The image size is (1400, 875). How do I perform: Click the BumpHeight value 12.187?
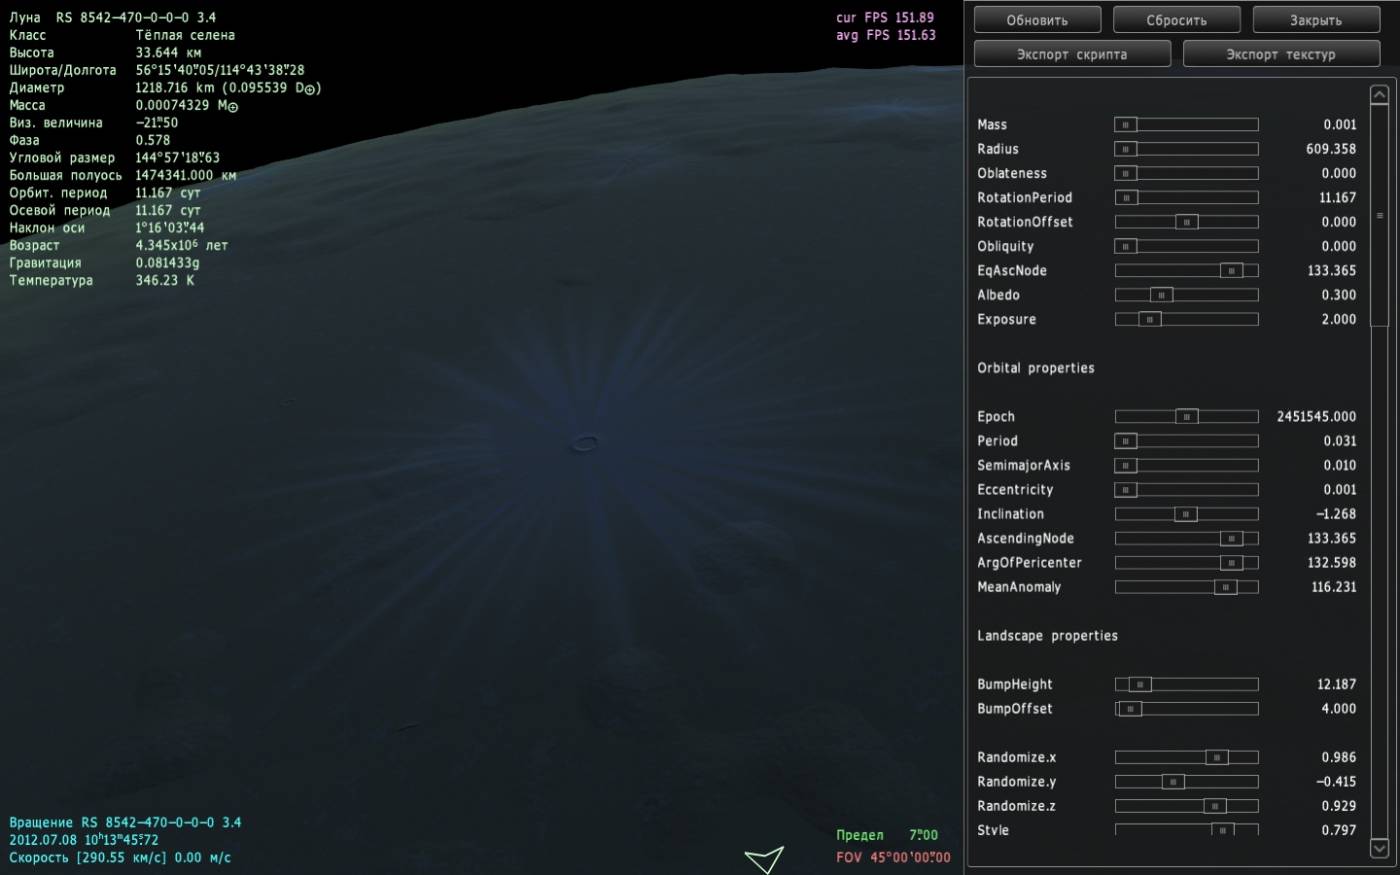click(1337, 685)
